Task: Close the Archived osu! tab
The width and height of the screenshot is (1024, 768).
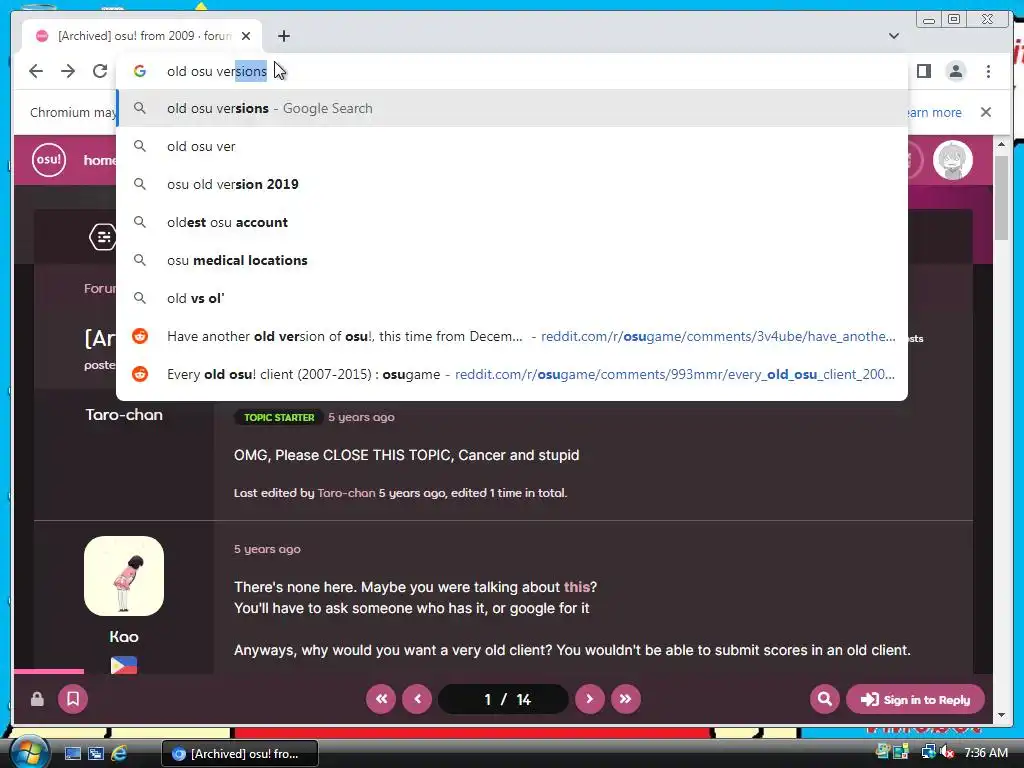Action: [x=246, y=36]
